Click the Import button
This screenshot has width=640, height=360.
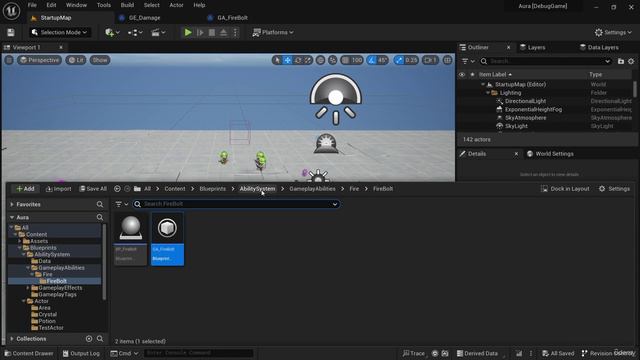(x=58, y=189)
